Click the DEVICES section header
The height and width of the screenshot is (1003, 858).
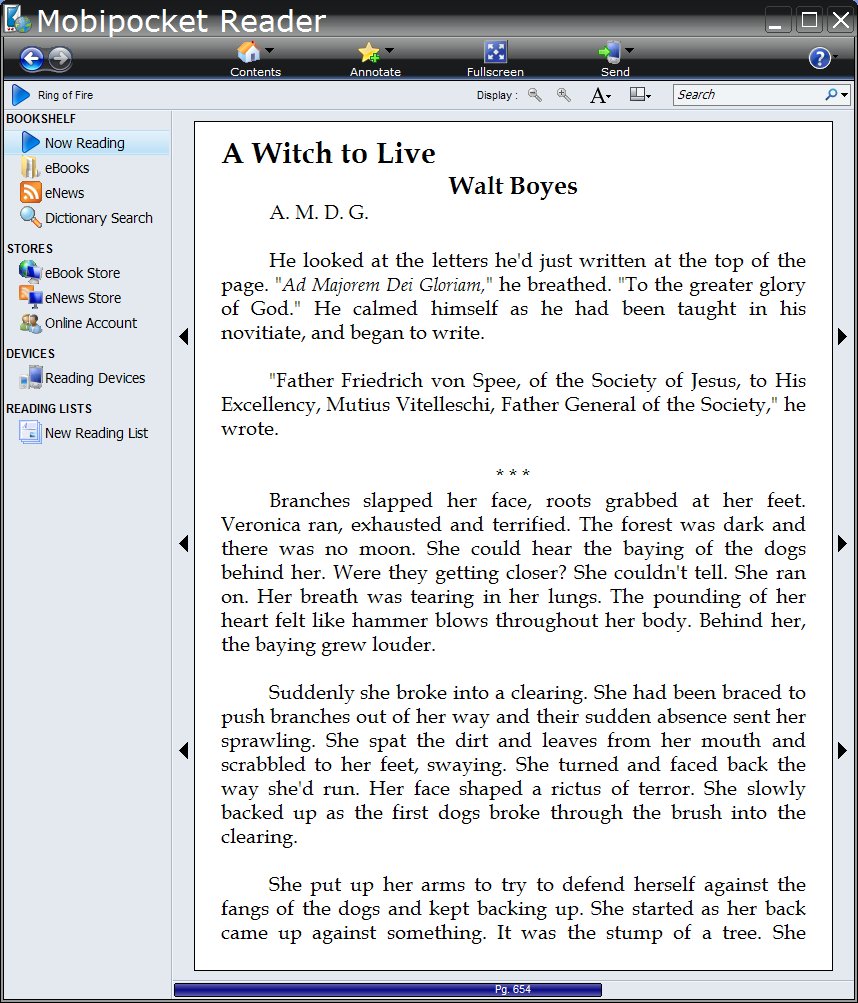click(31, 354)
